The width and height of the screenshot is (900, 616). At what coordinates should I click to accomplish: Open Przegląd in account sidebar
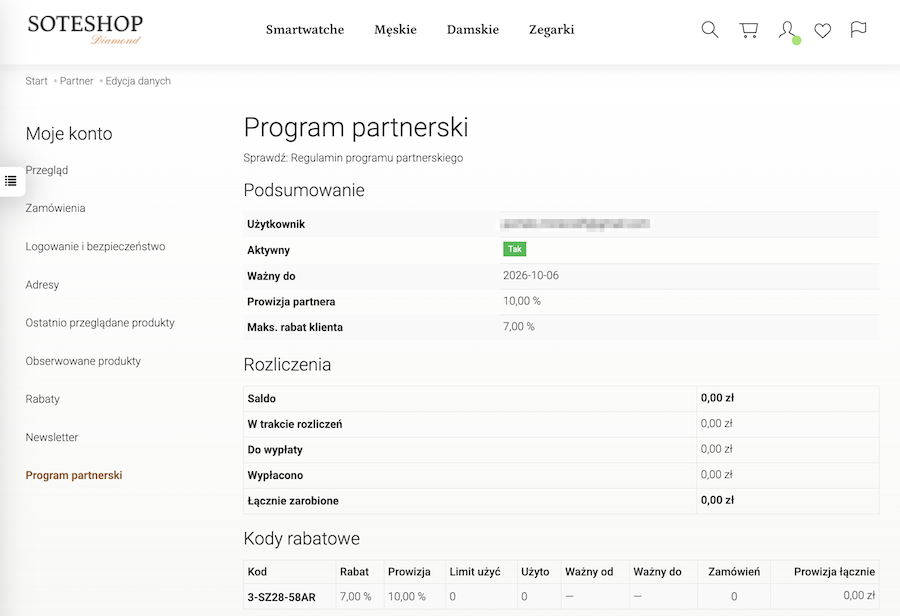[x=46, y=170]
